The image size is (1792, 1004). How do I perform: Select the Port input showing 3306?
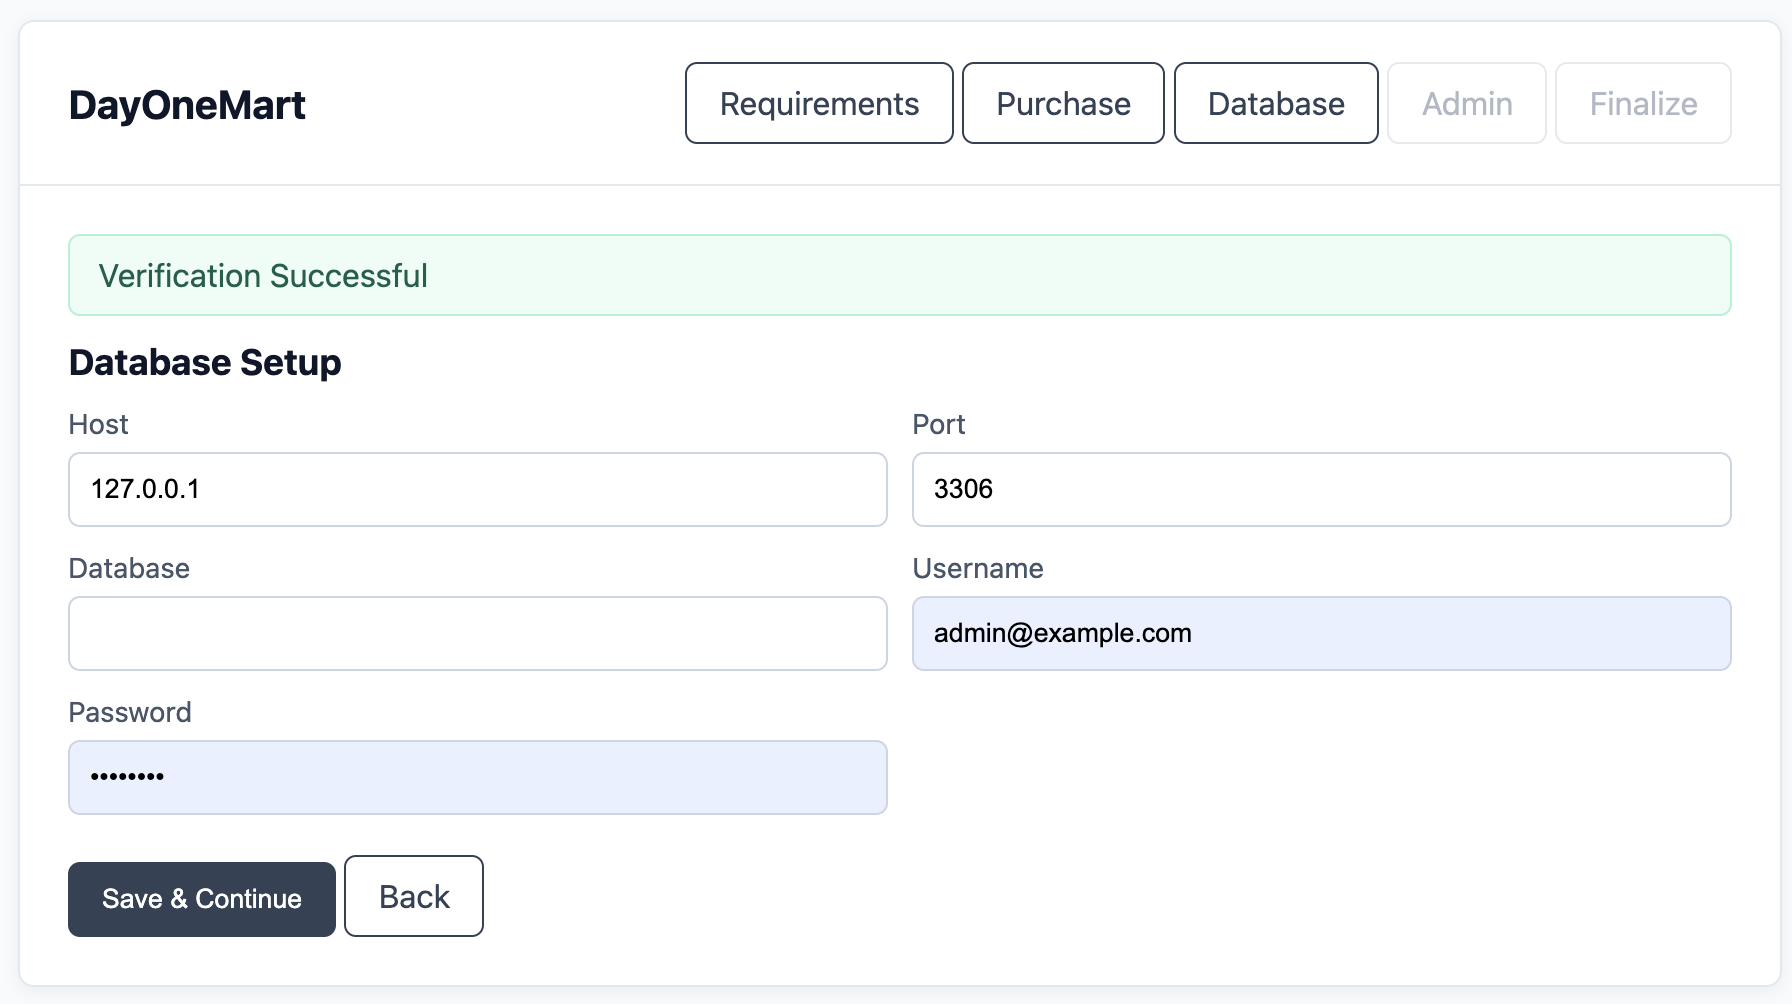(1321, 489)
